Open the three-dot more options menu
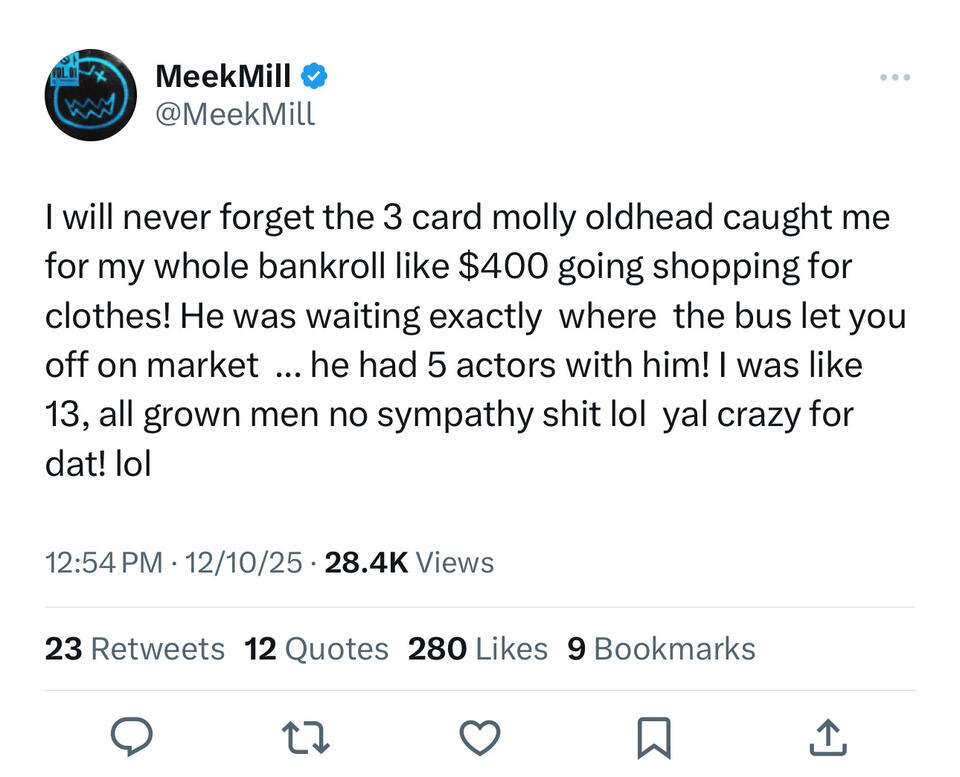 [895, 77]
